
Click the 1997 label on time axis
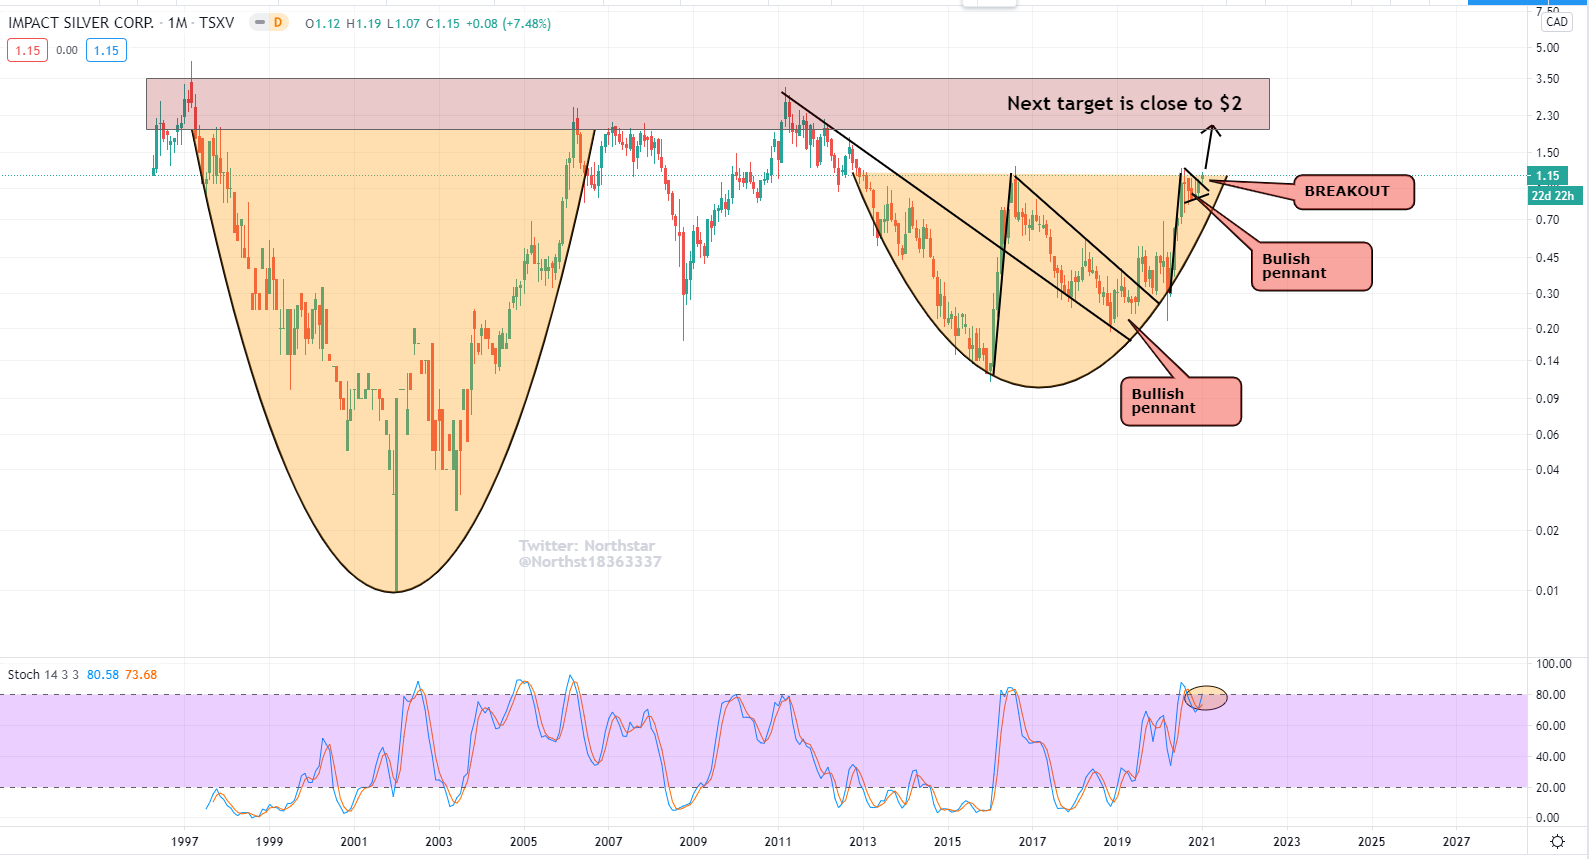tap(185, 842)
